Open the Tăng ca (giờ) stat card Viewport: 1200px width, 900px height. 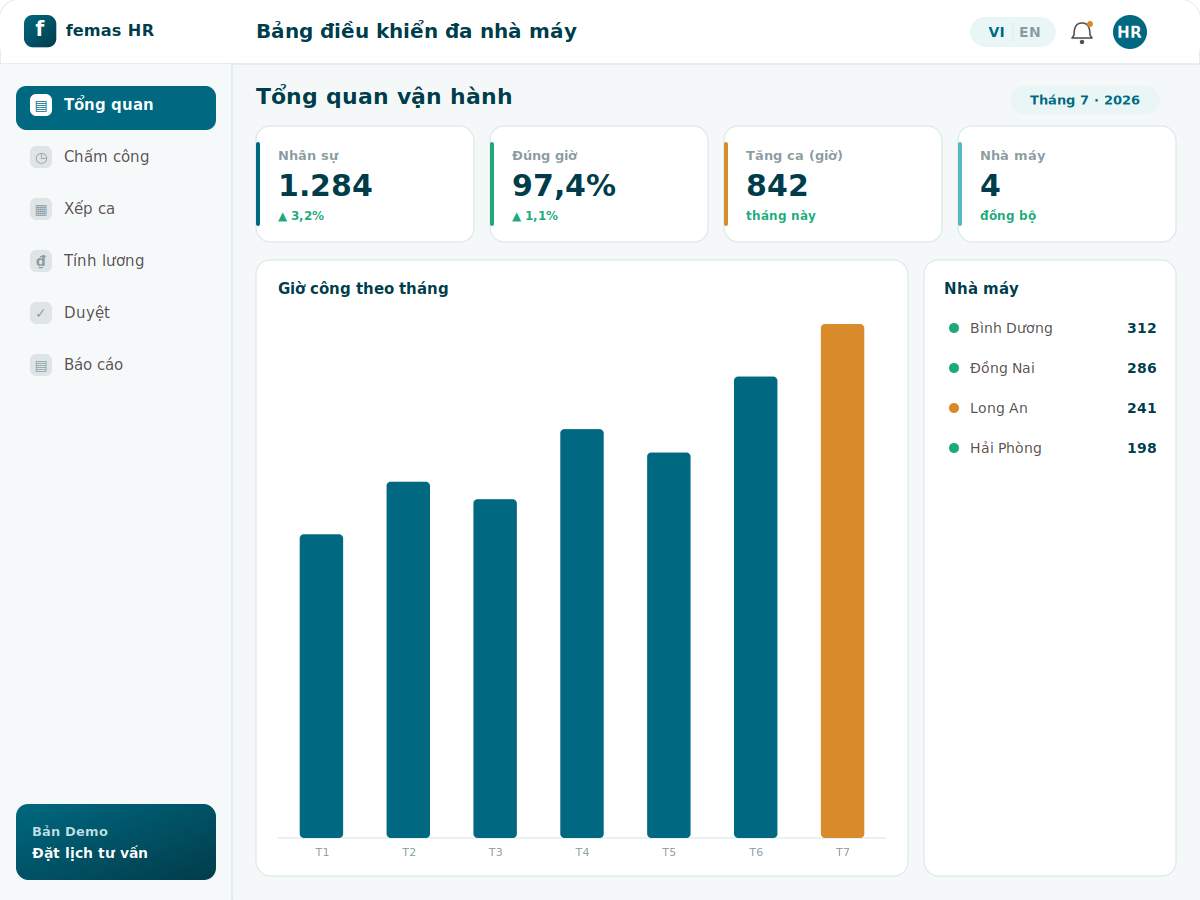[833, 184]
